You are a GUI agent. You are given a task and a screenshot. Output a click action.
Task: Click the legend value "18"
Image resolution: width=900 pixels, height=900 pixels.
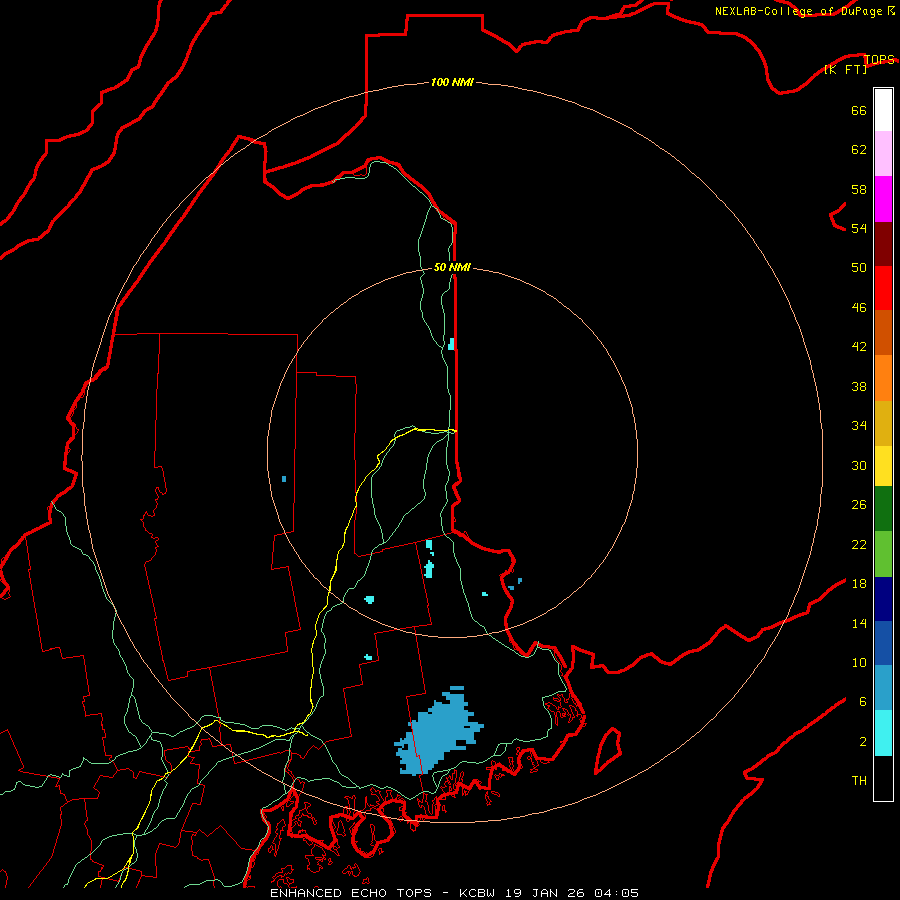[859, 584]
